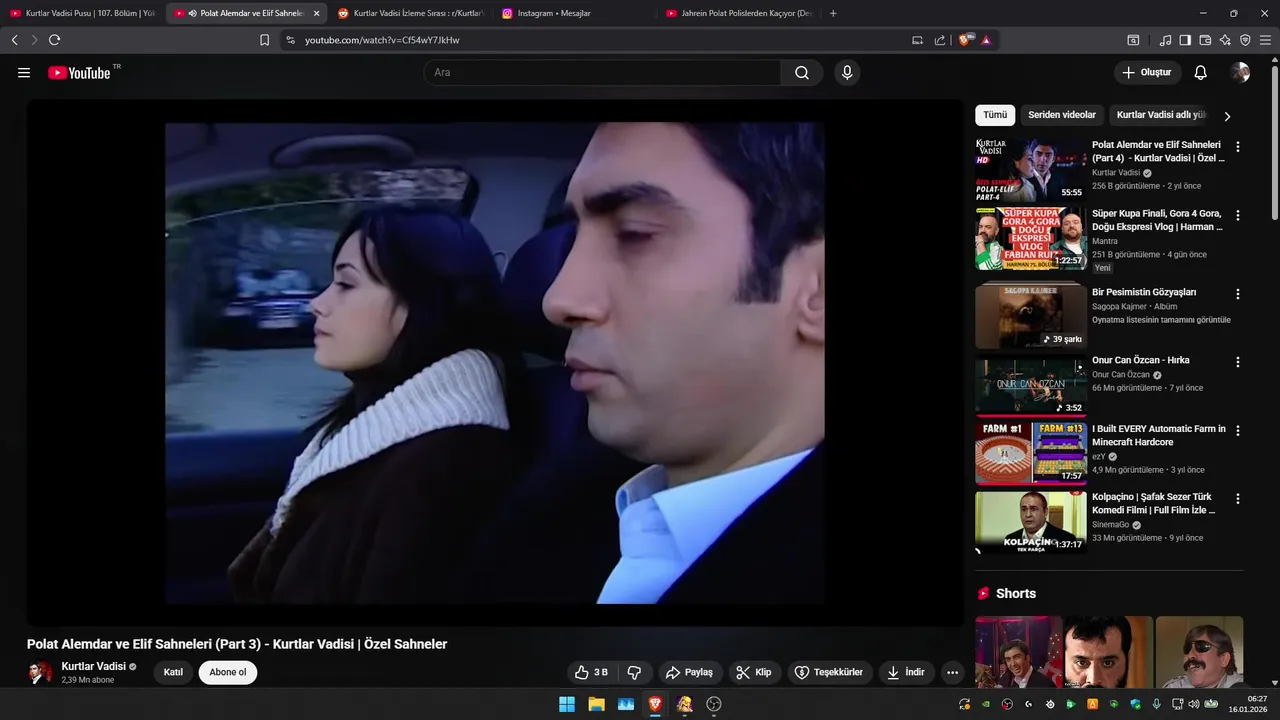Open options for Automatic Farm Minecraft video
The width and height of the screenshot is (1280, 720).
point(1238,431)
